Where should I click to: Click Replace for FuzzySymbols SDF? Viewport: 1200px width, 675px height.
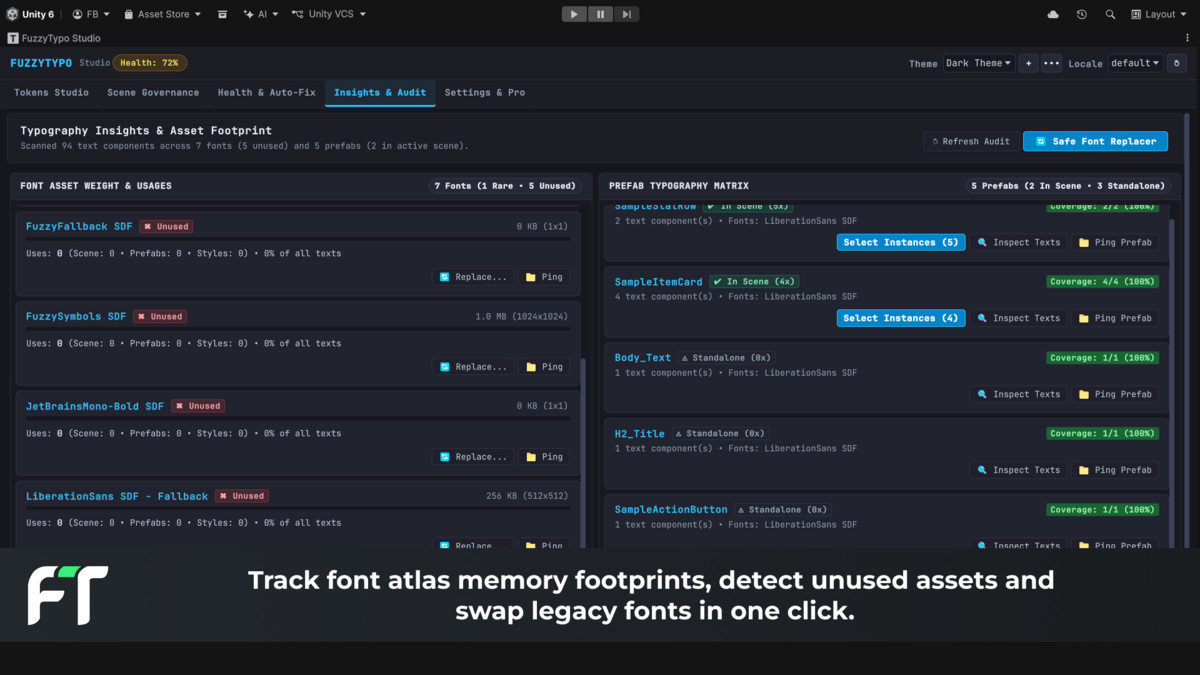pos(473,367)
